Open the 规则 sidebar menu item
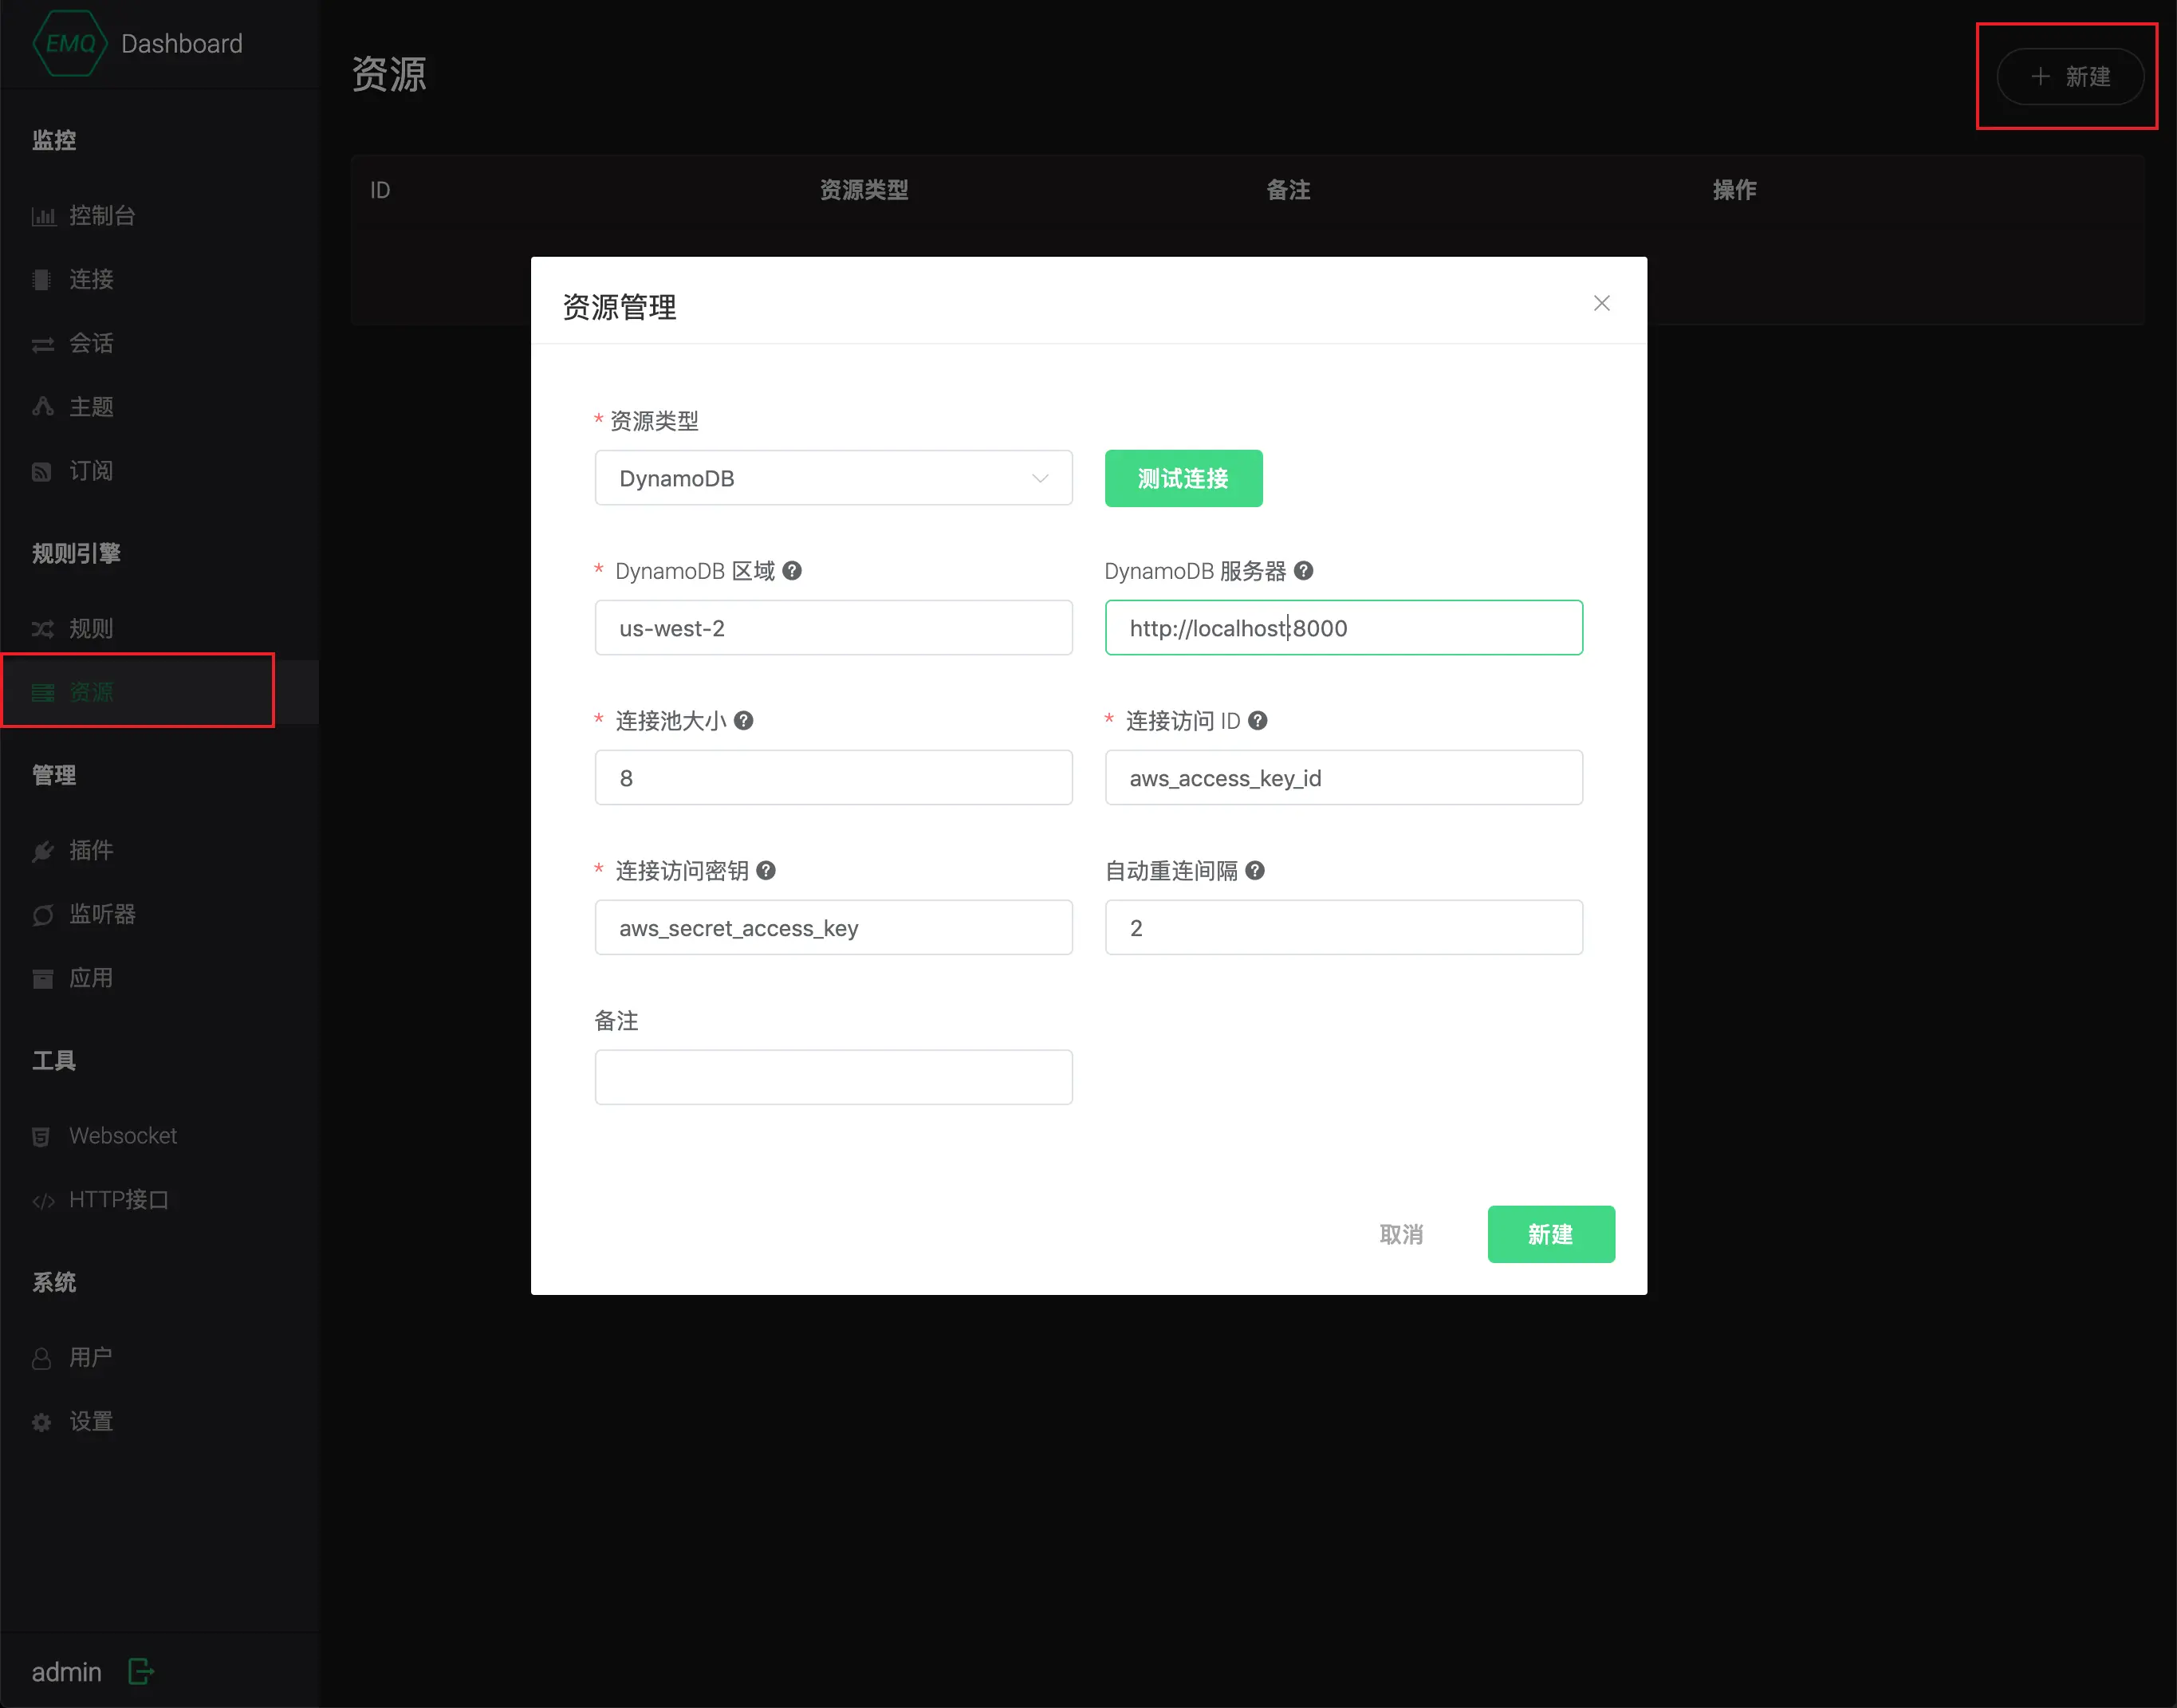Viewport: 2177px width, 1708px height. pyautogui.click(x=90, y=628)
